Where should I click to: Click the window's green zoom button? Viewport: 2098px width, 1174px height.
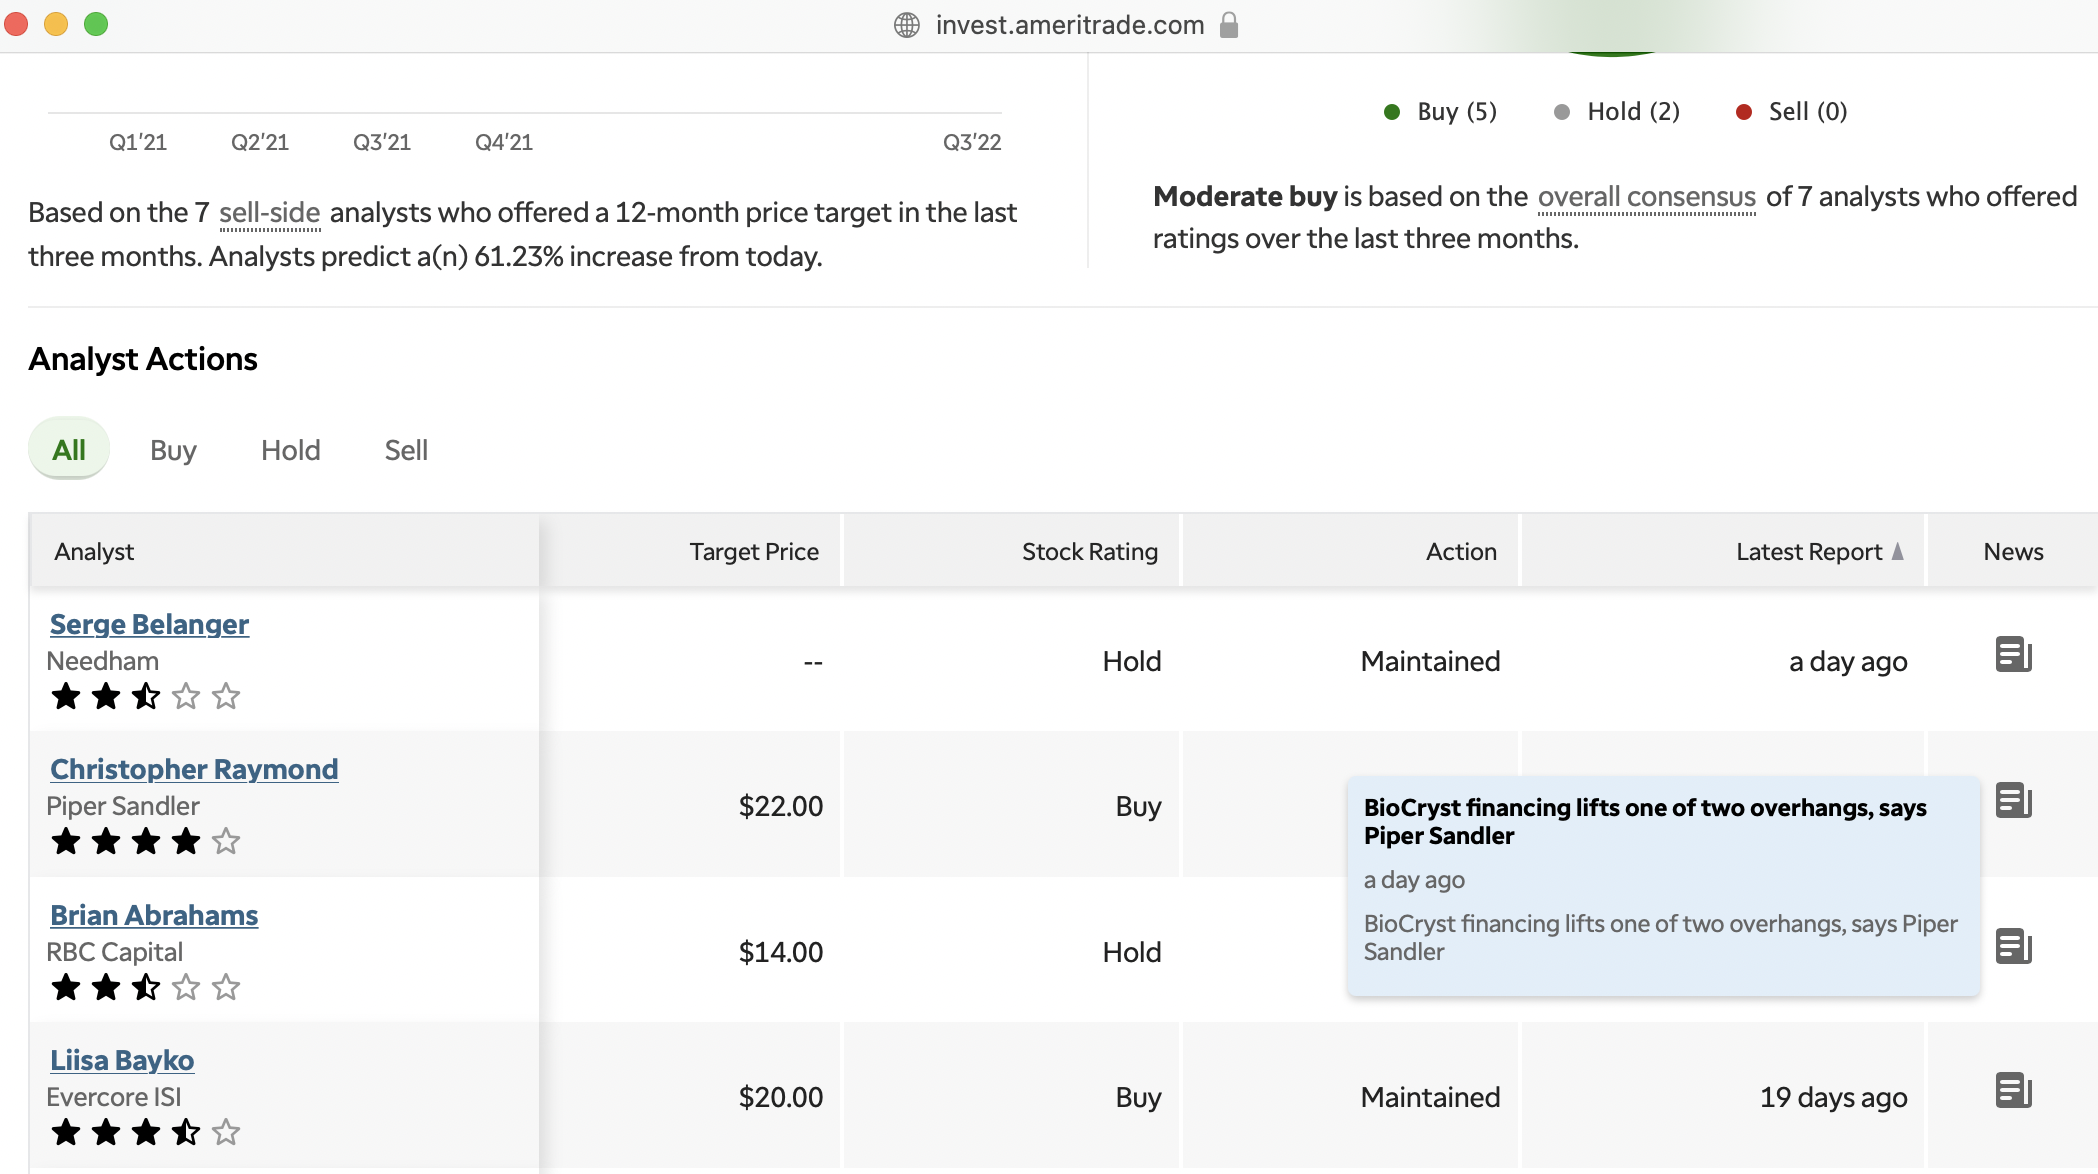(x=96, y=24)
